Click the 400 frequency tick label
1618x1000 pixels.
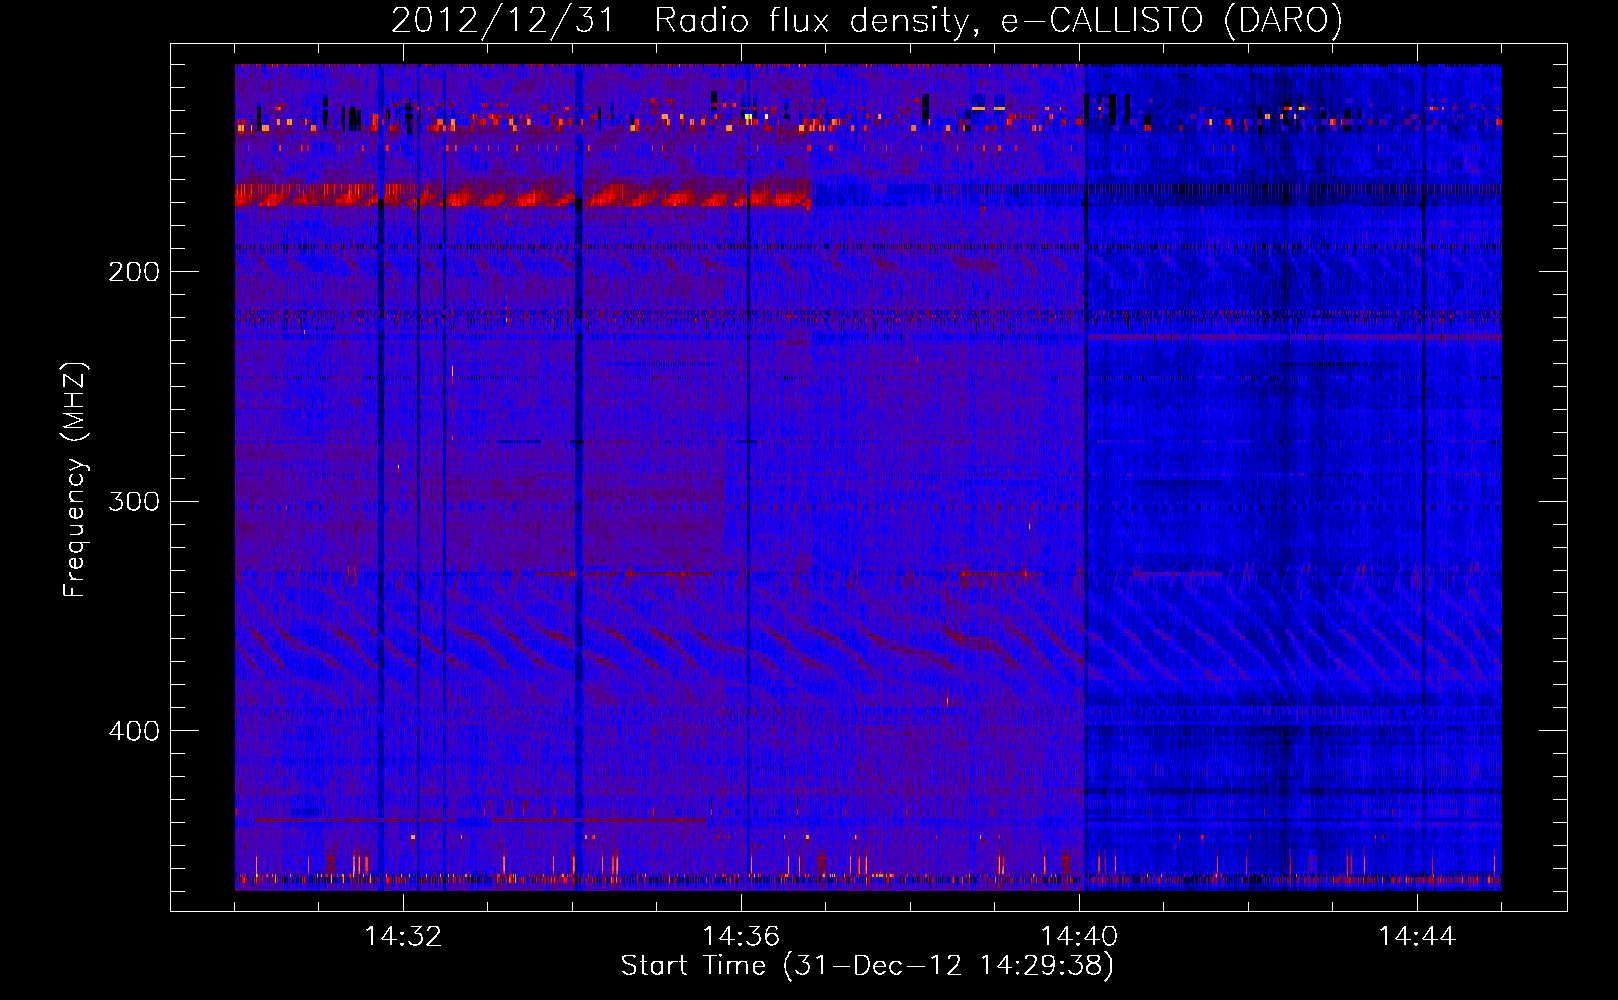click(x=134, y=731)
